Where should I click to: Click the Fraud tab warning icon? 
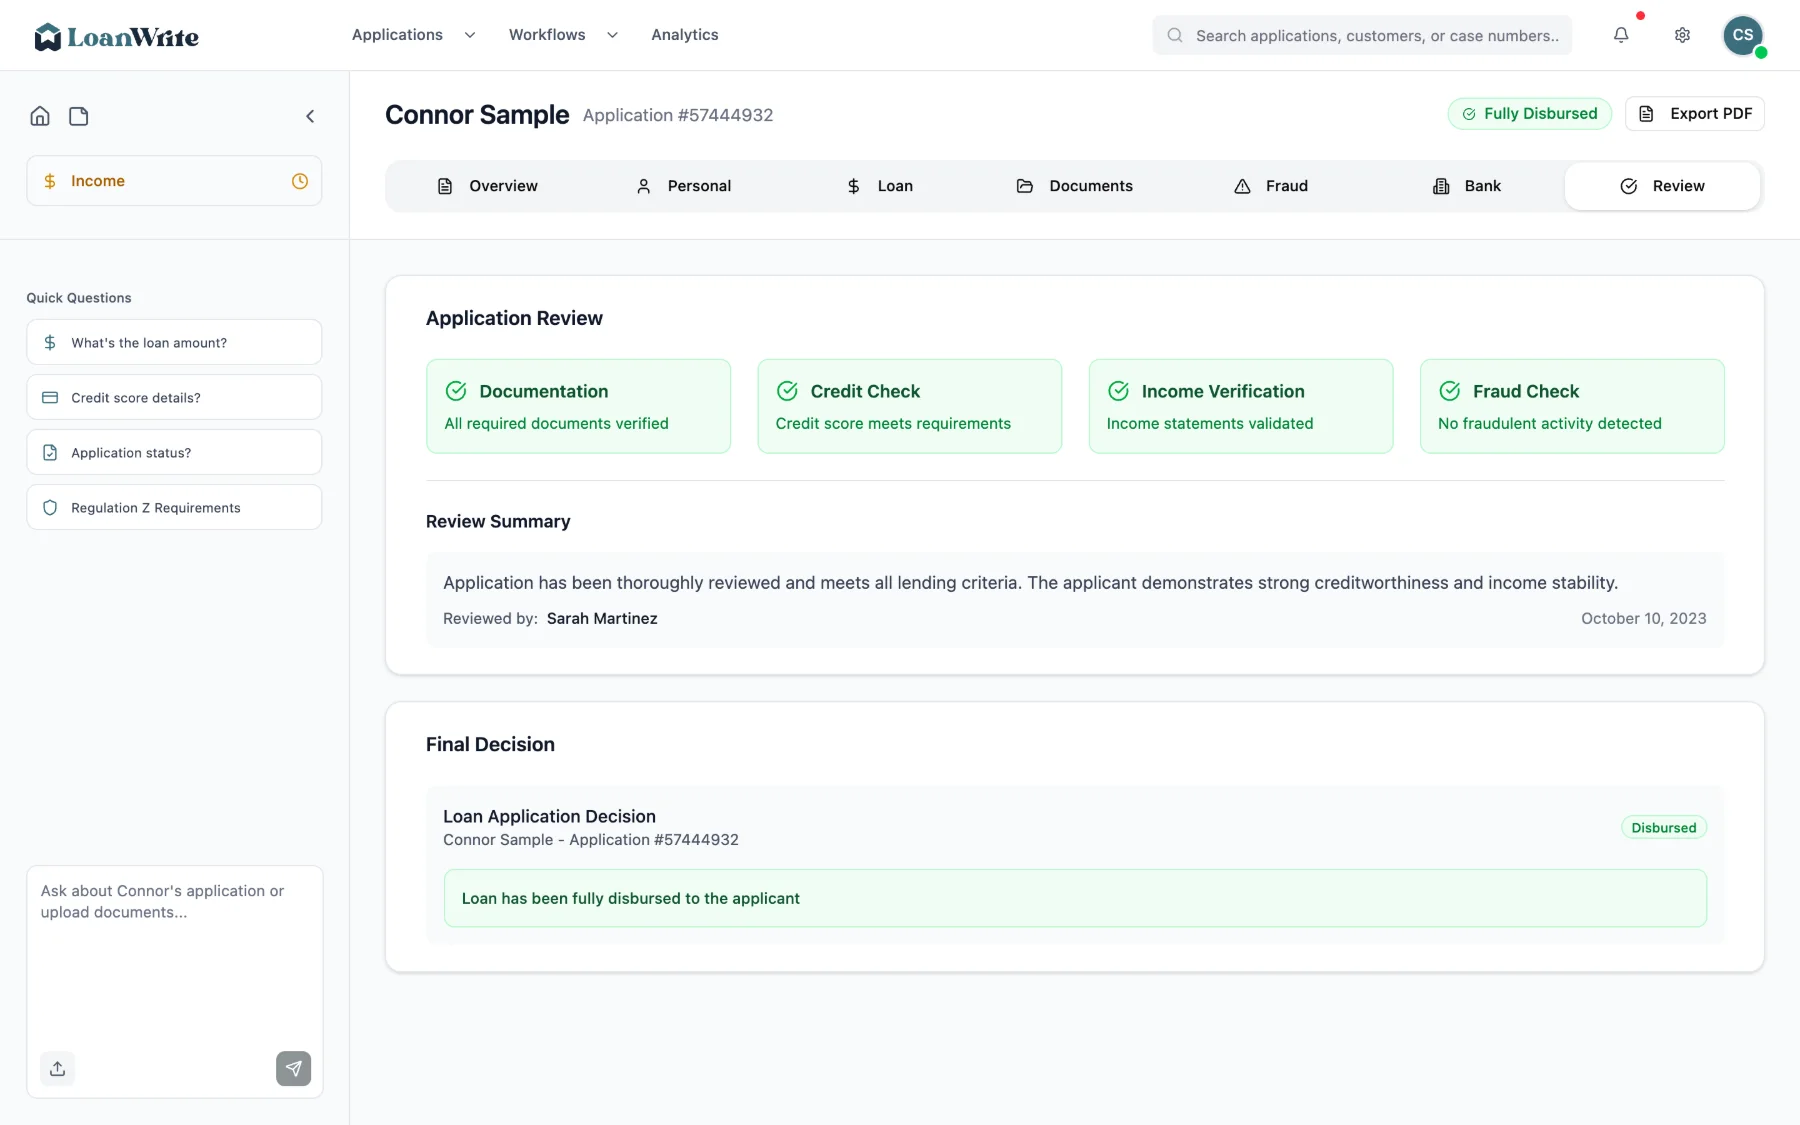(x=1242, y=186)
